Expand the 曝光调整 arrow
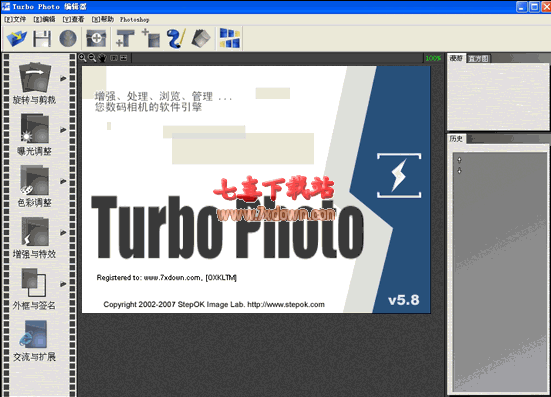Image resolution: width=551 pixels, height=397 pixels. tap(63, 130)
